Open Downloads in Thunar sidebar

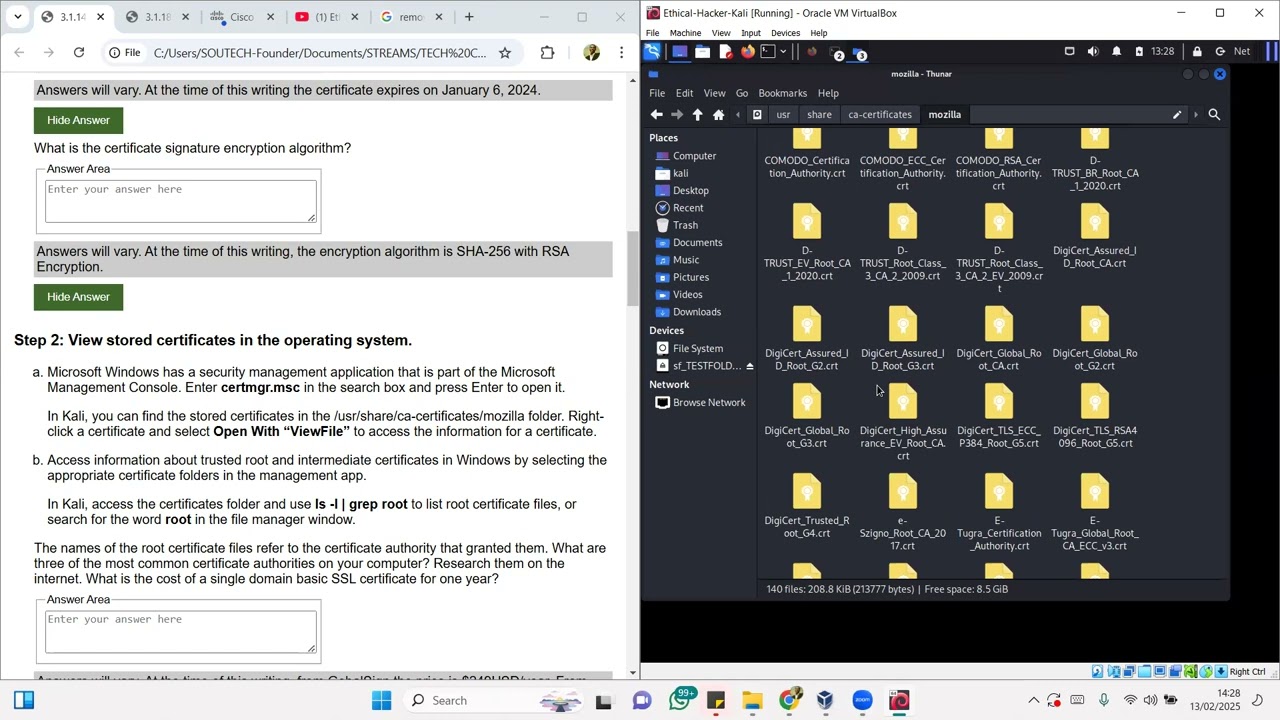(x=697, y=312)
